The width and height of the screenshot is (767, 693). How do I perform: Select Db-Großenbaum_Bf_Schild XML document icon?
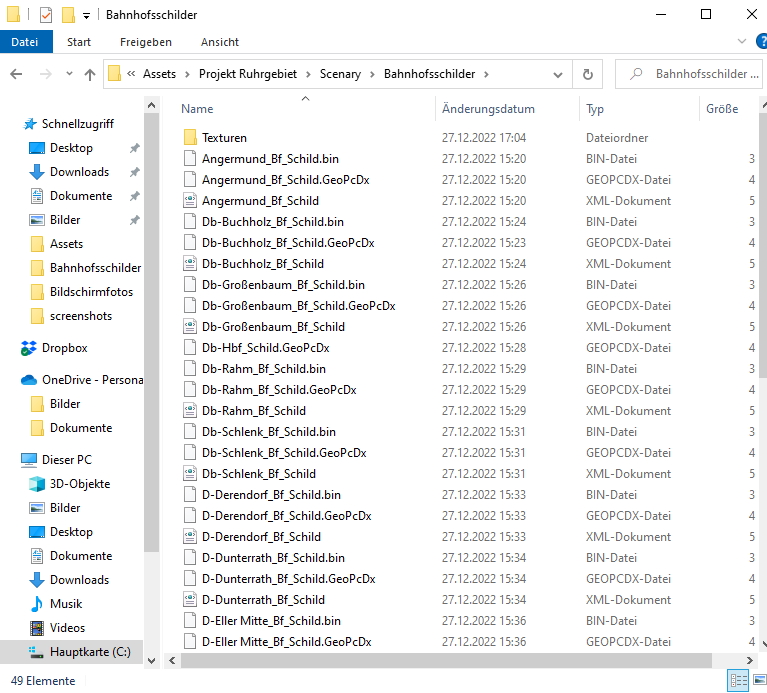[x=190, y=327]
